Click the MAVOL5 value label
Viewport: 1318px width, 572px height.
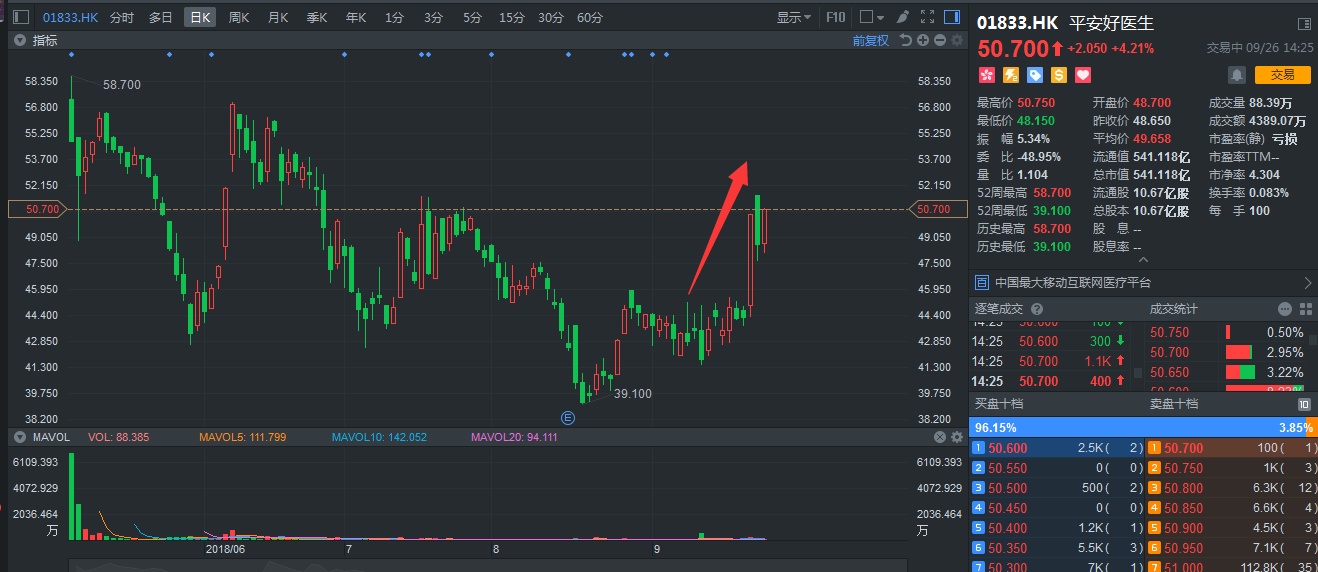[243, 437]
